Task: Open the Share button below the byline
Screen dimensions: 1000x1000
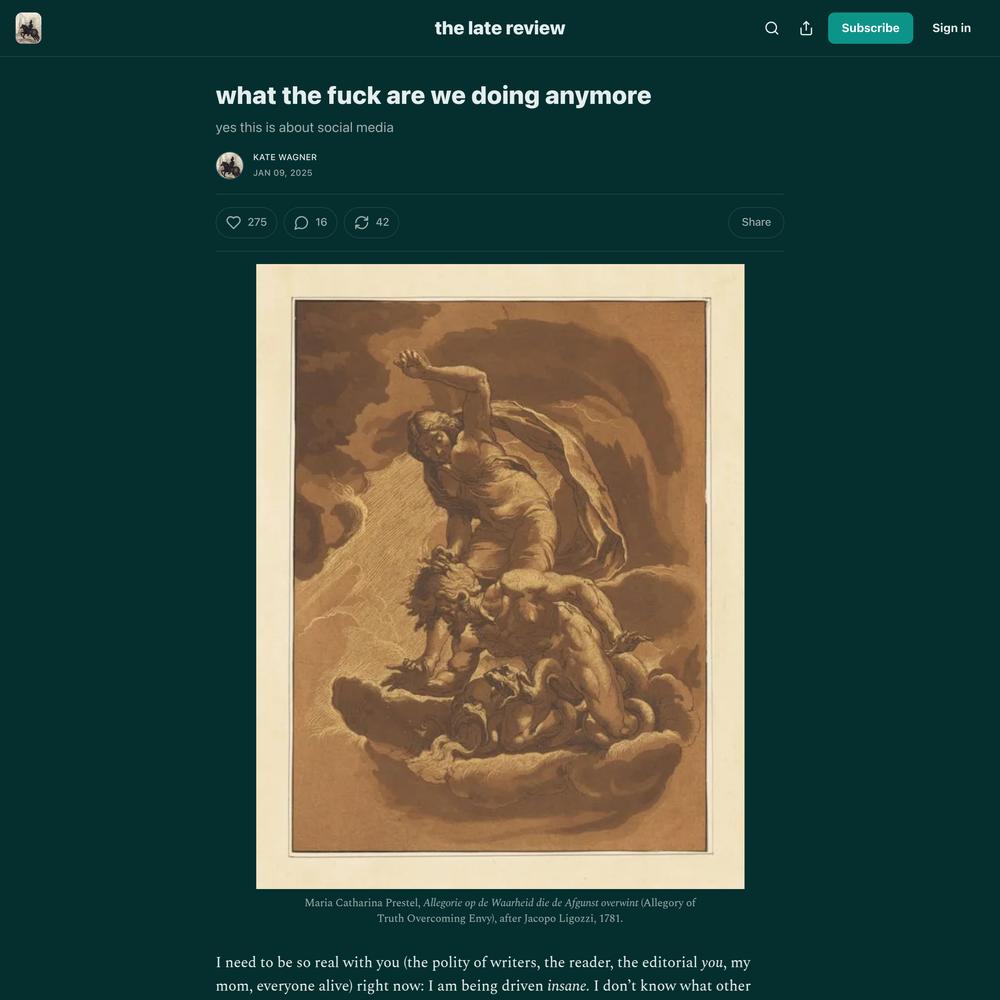Action: point(756,222)
